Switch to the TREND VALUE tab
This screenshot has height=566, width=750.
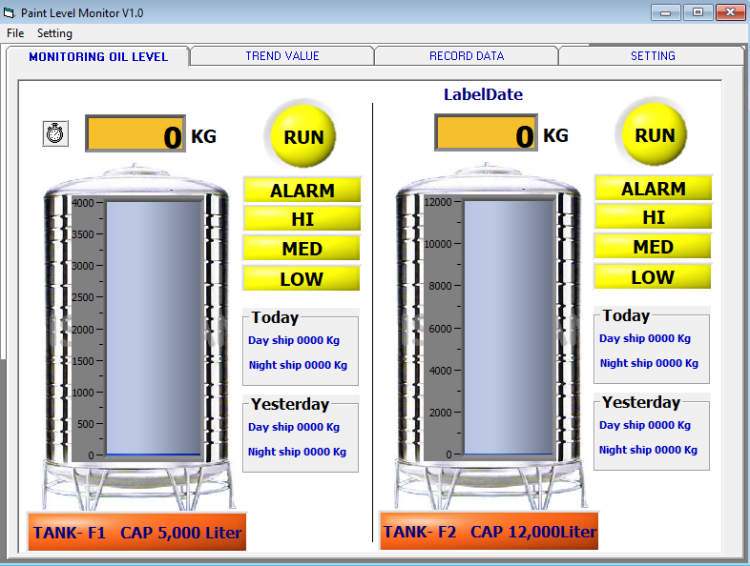[282, 56]
